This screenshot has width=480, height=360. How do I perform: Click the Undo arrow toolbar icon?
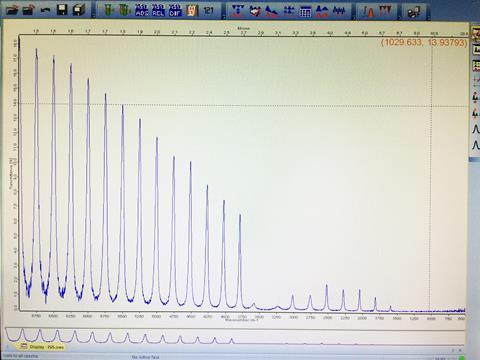click(x=45, y=10)
